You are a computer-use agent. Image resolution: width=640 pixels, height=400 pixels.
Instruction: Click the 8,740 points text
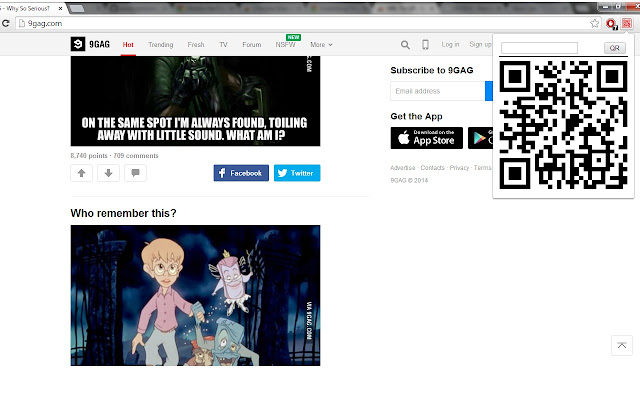pyautogui.click(x=89, y=156)
